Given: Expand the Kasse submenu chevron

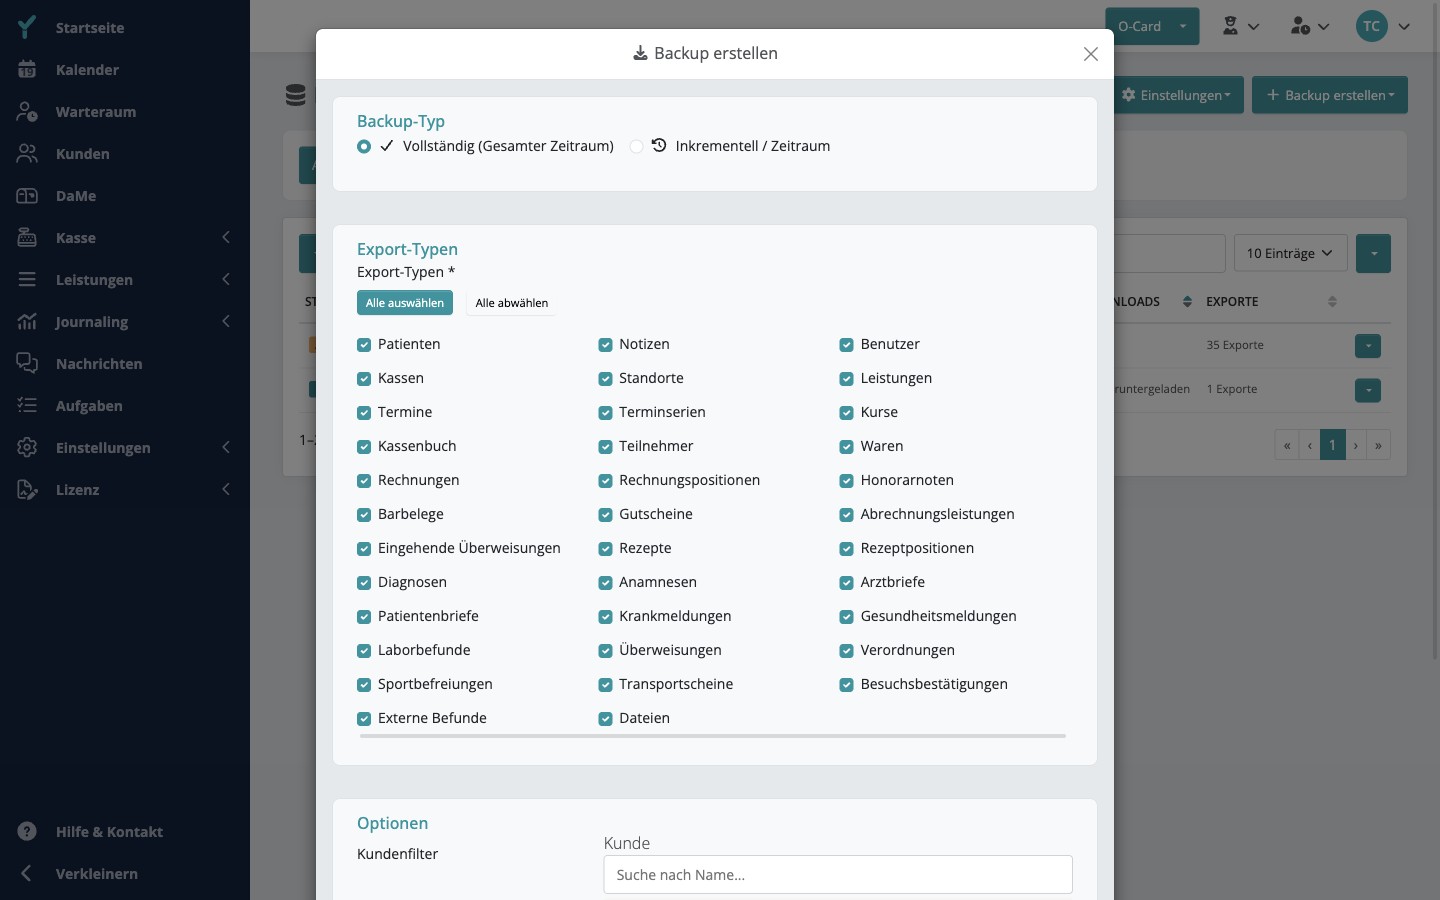Looking at the screenshot, I should point(226,237).
